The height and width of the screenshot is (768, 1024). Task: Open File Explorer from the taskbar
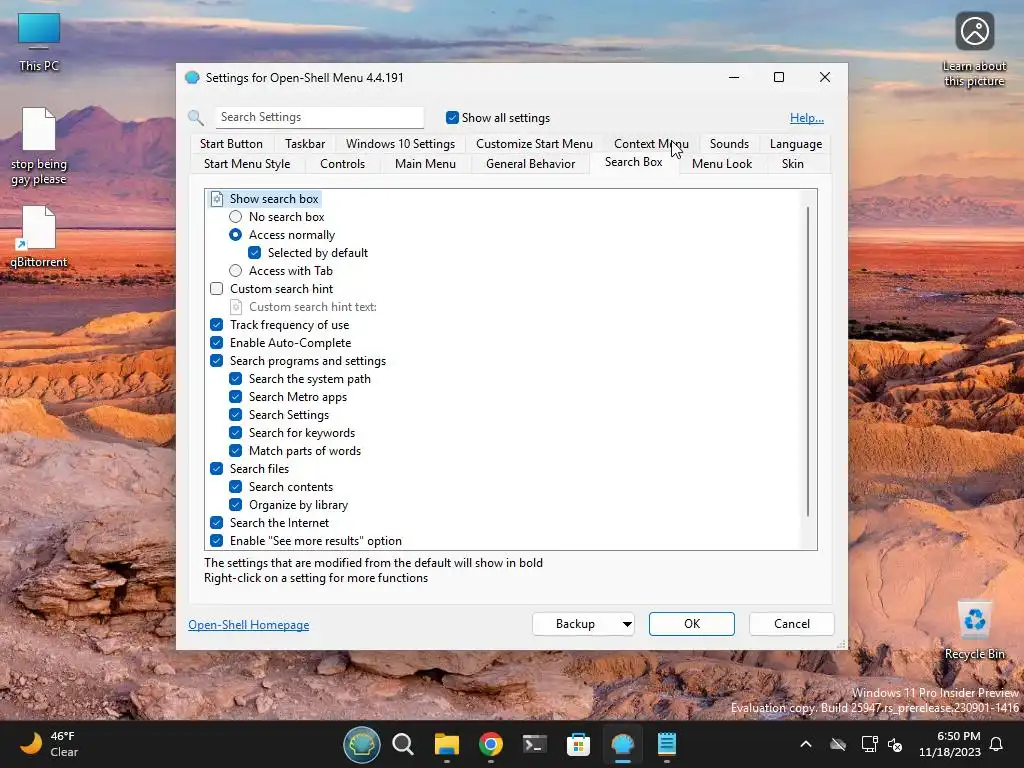point(447,744)
